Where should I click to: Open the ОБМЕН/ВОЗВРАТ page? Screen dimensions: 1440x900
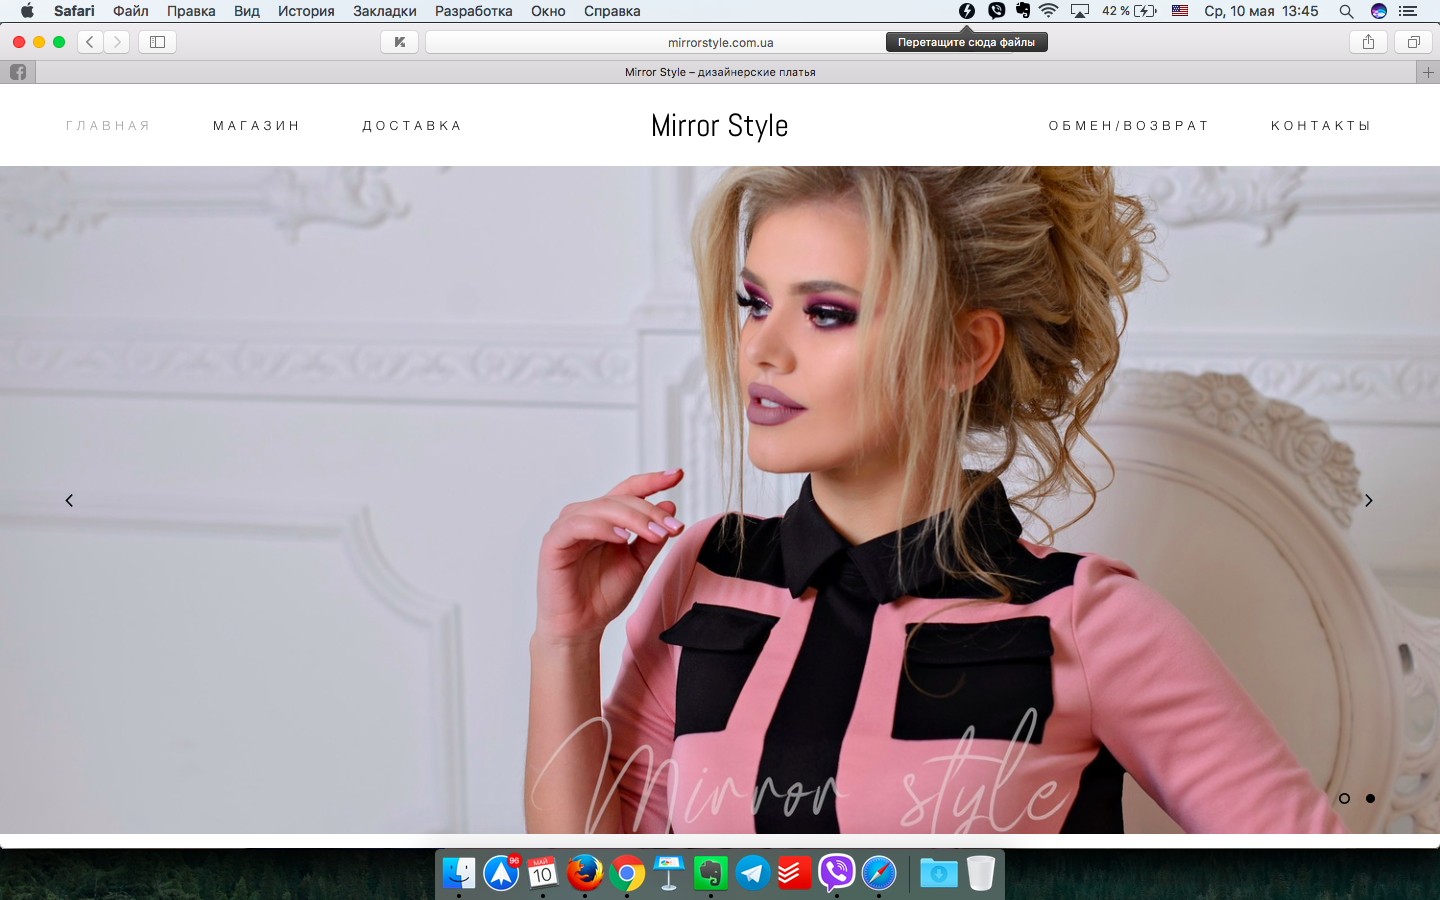[x=1129, y=126]
